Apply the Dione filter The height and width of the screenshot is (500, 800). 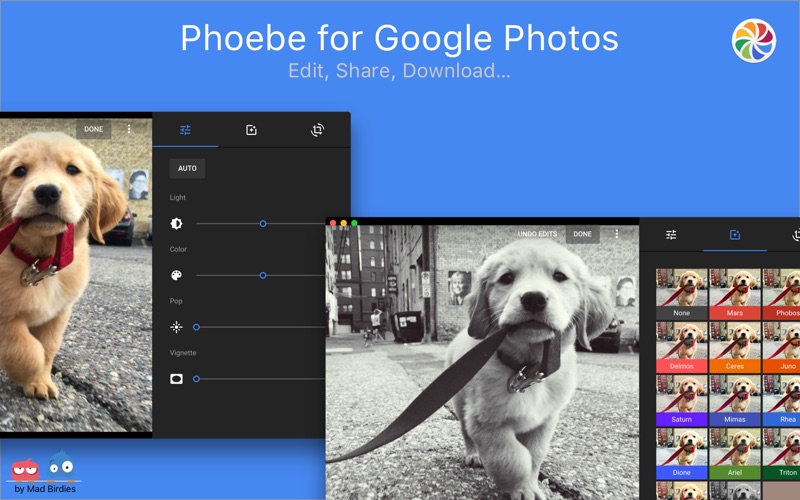681,454
